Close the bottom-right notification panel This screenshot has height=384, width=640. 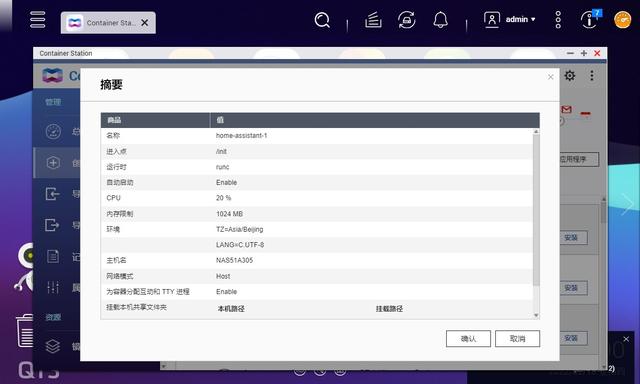point(626,339)
